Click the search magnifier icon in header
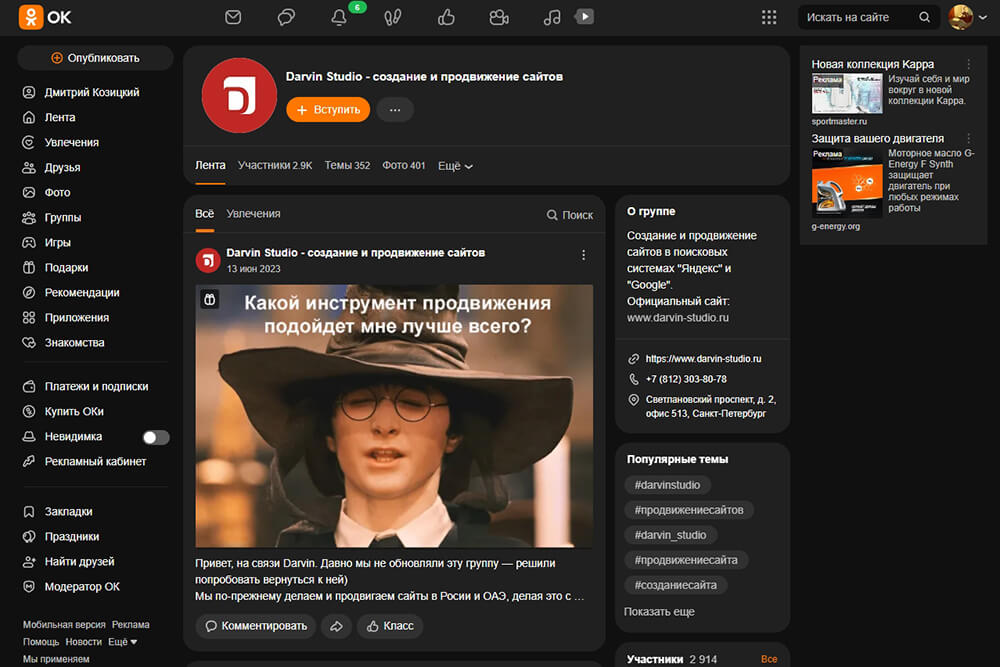The width and height of the screenshot is (1000, 667). click(x=924, y=17)
